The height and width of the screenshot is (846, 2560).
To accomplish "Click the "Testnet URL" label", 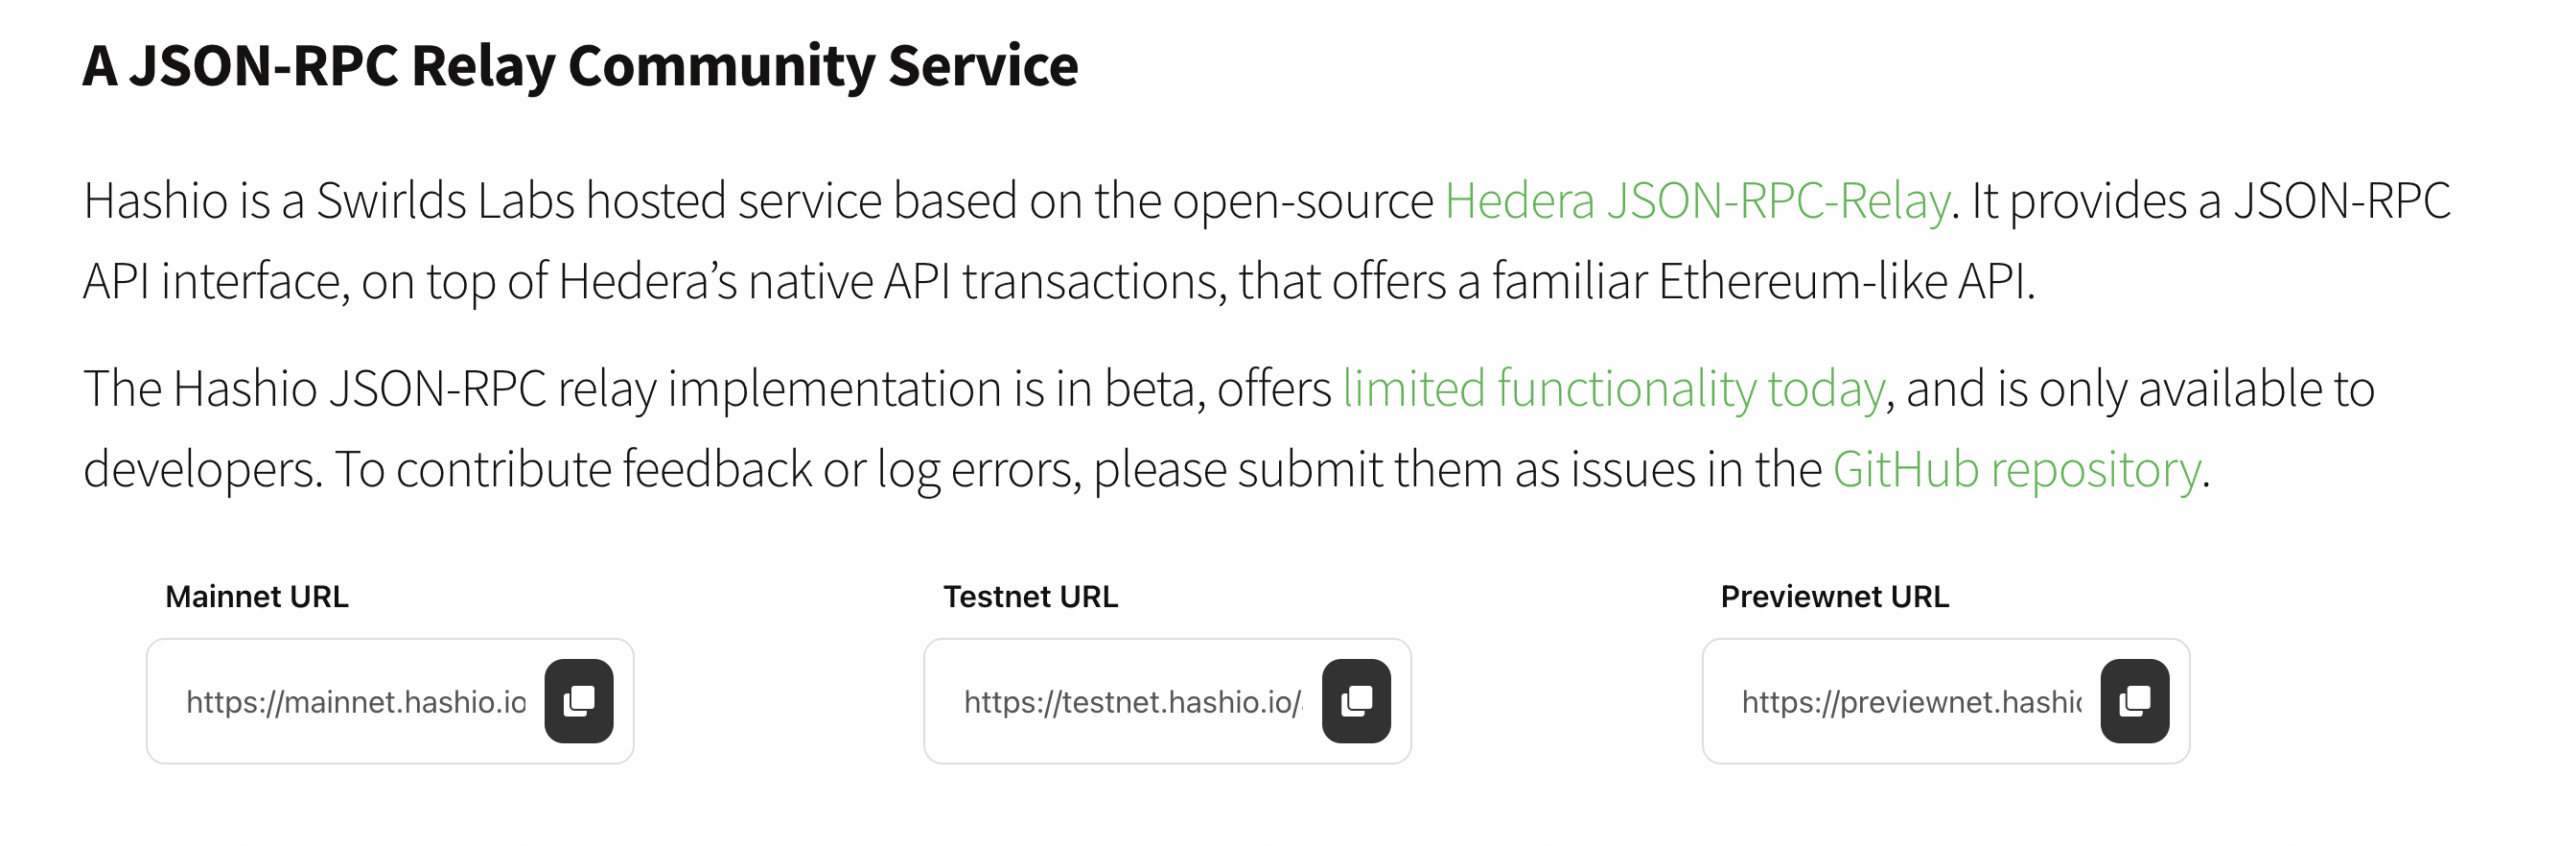I will click(1030, 597).
